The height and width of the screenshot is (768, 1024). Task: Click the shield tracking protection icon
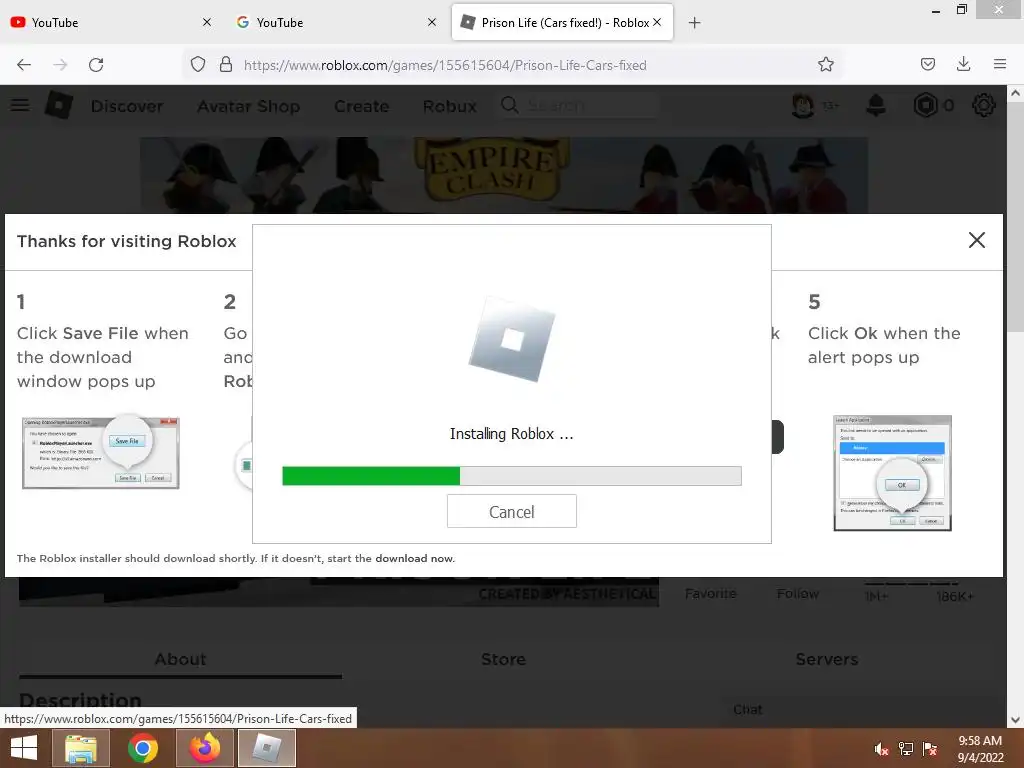coord(198,65)
